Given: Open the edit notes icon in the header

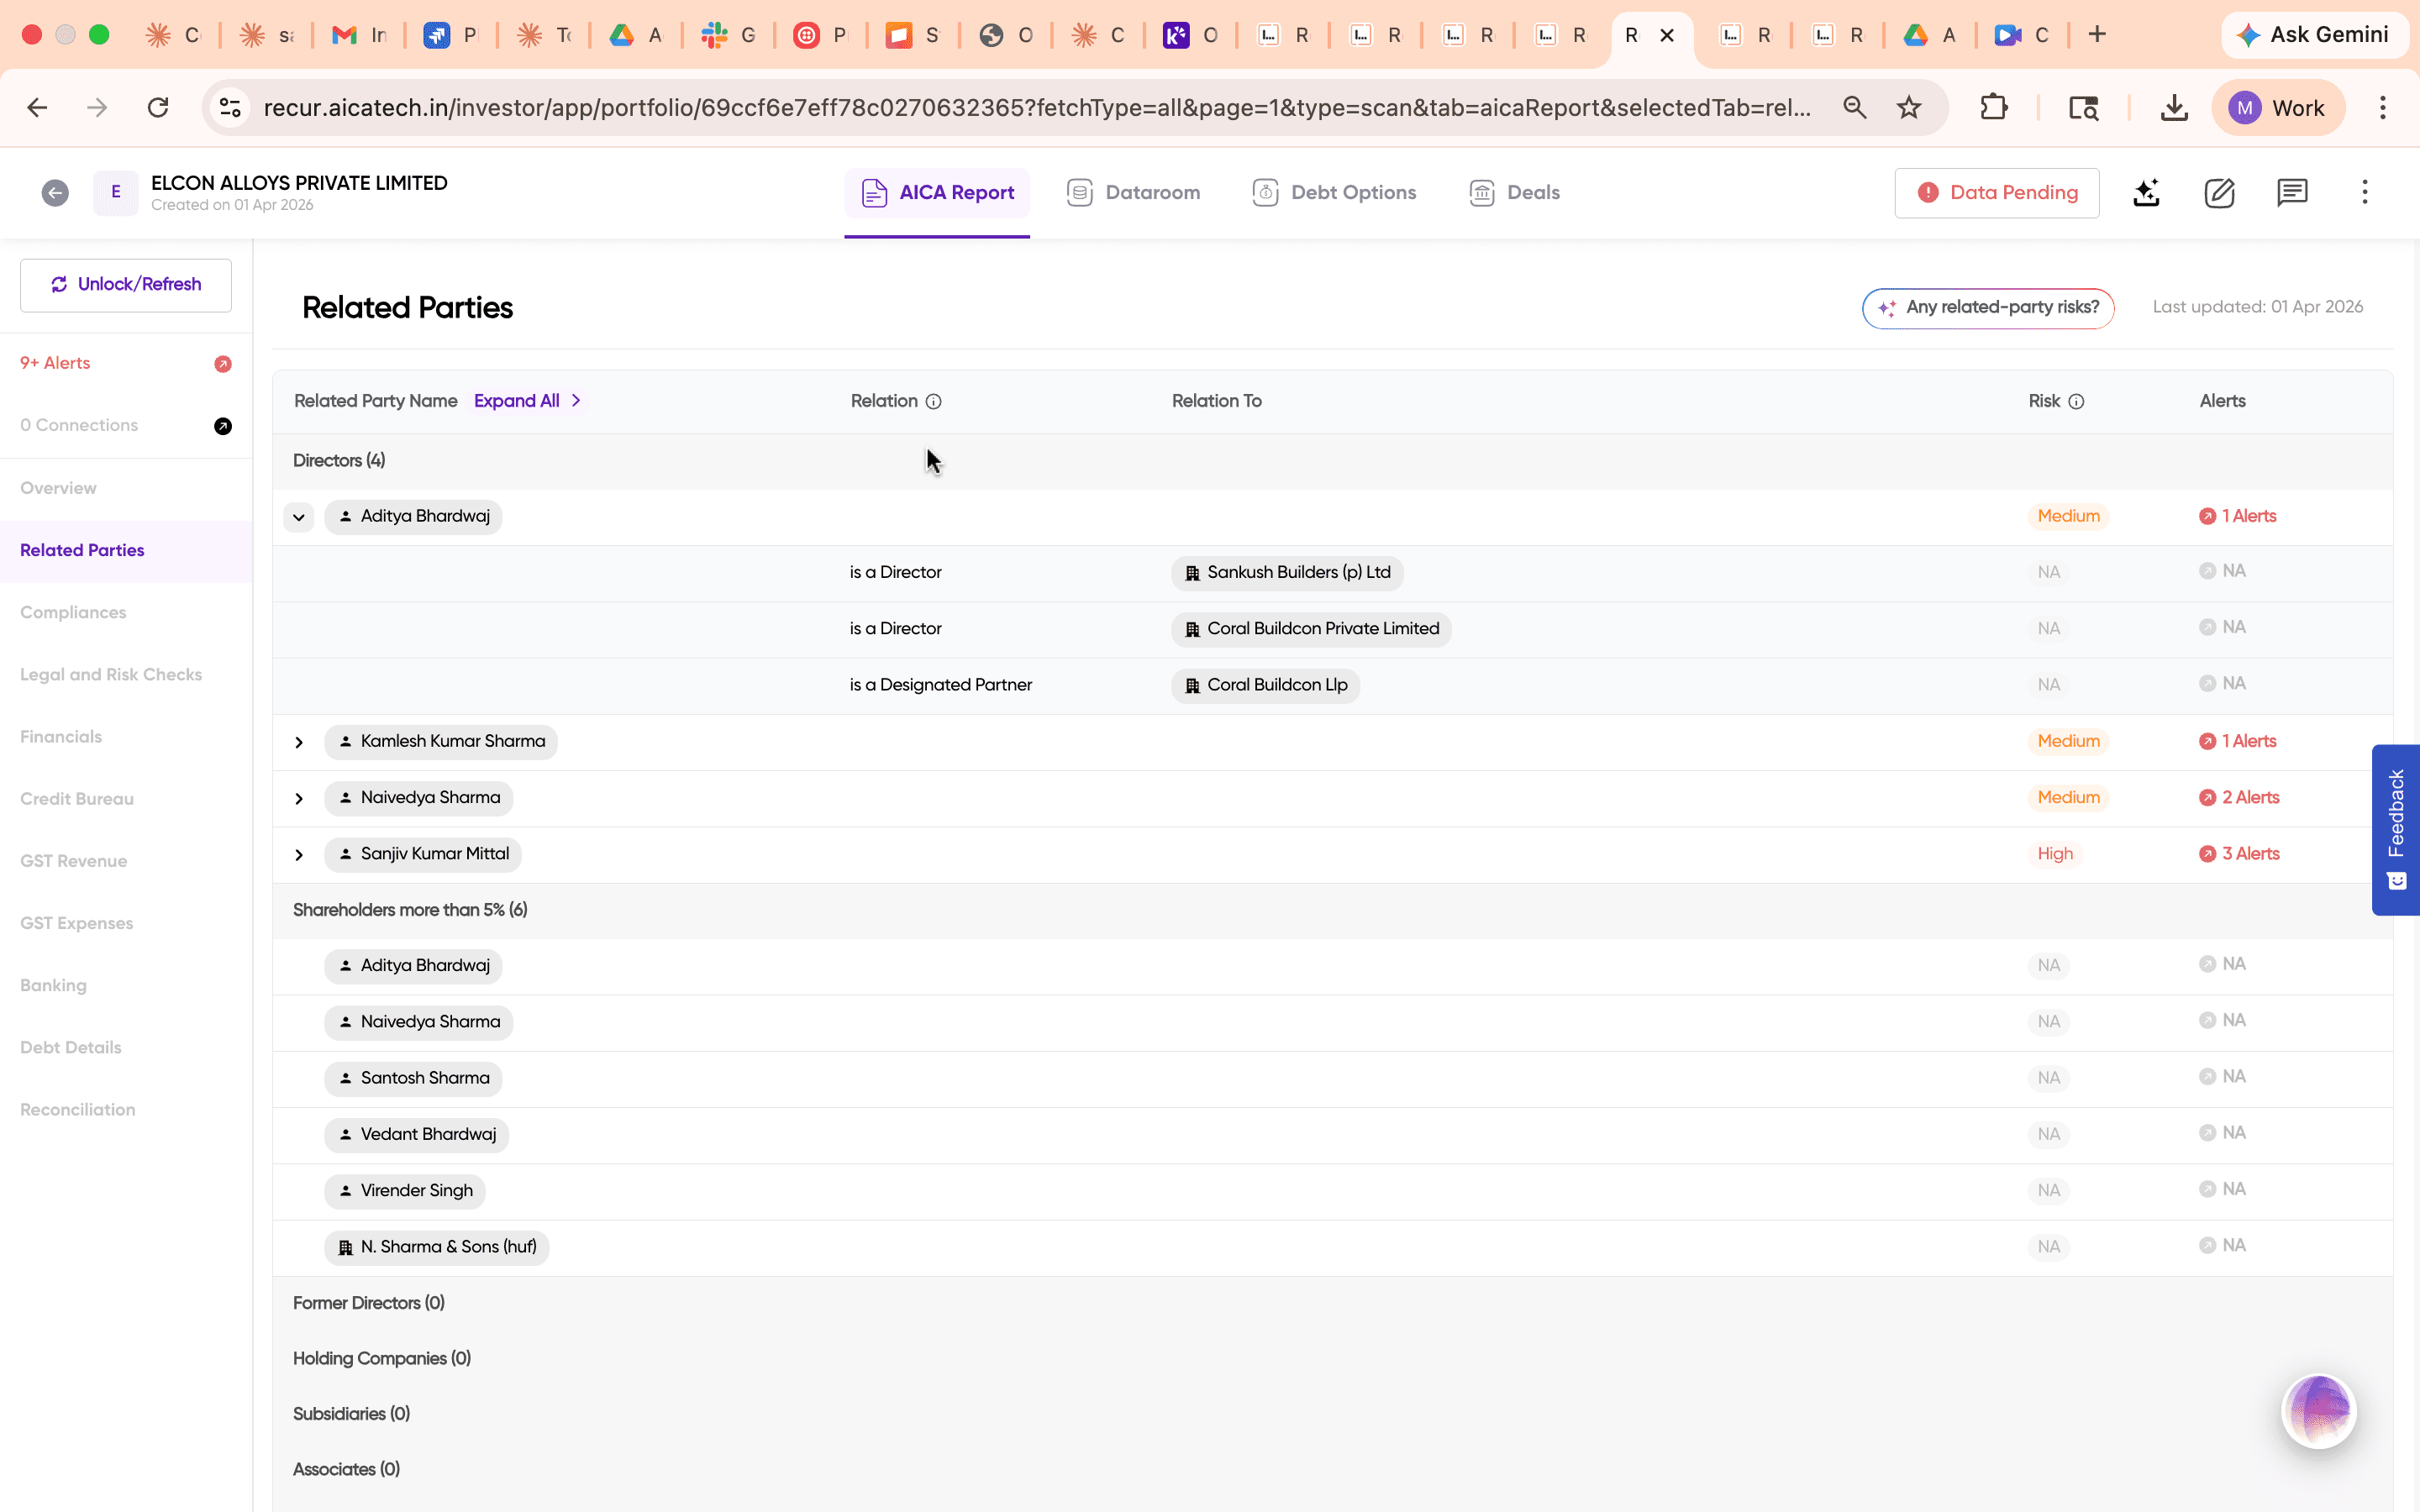Looking at the screenshot, I should [x=2219, y=192].
